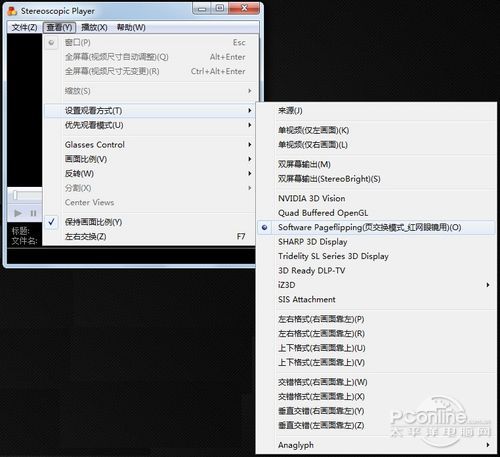Expand Glasses Control submenu
Viewport: 500px width, 457px height.
tap(149, 145)
